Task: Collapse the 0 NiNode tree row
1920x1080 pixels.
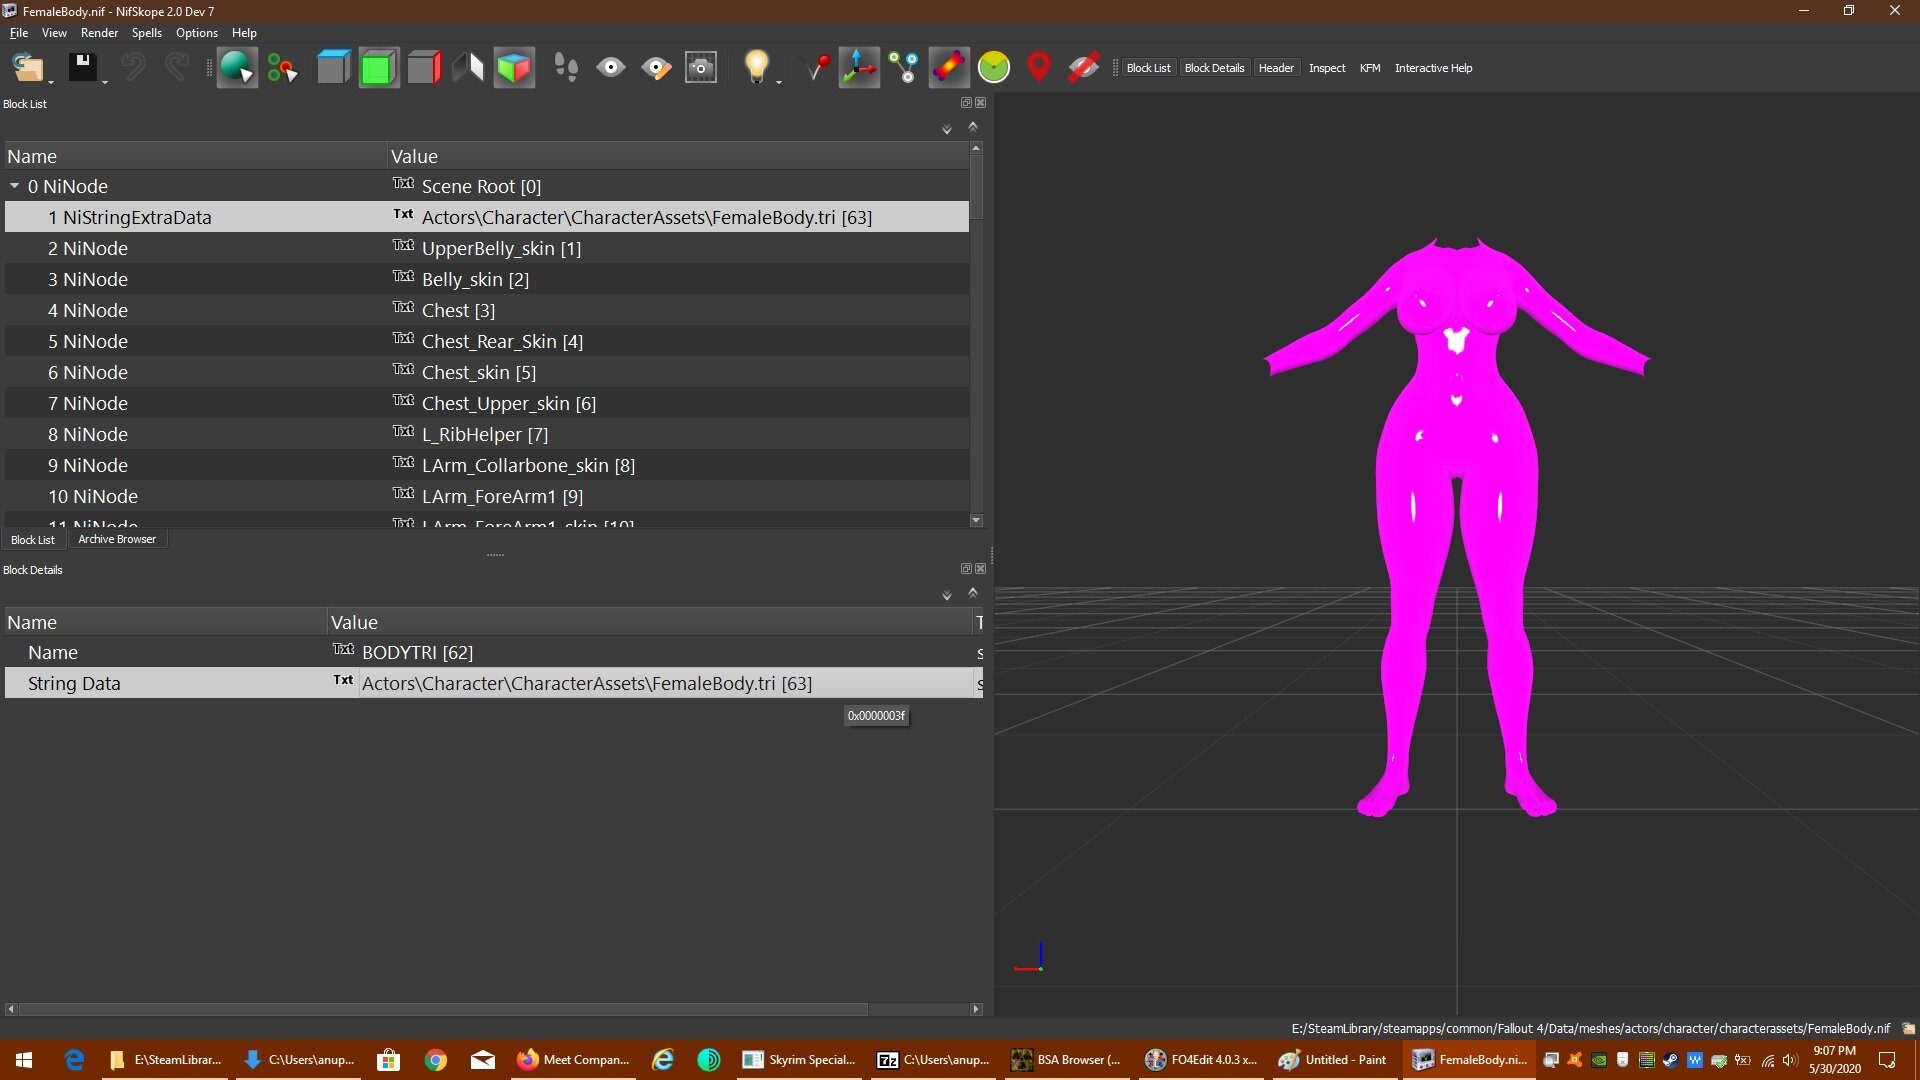Action: (x=14, y=186)
